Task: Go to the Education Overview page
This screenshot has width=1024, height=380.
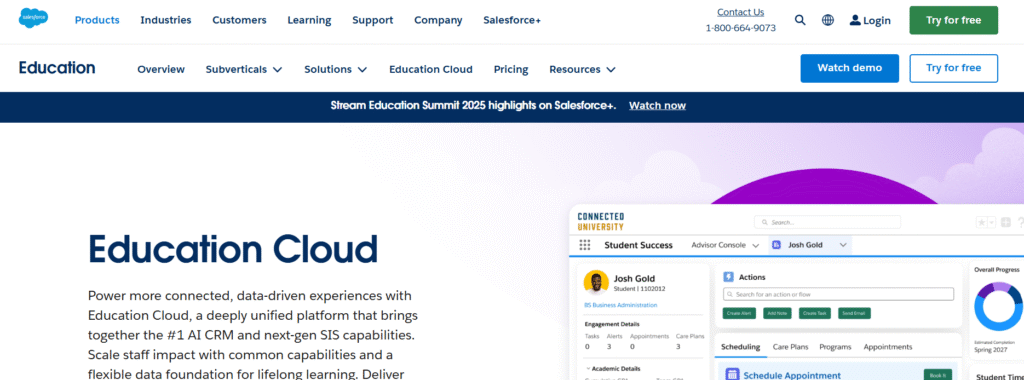Action: pos(161,69)
